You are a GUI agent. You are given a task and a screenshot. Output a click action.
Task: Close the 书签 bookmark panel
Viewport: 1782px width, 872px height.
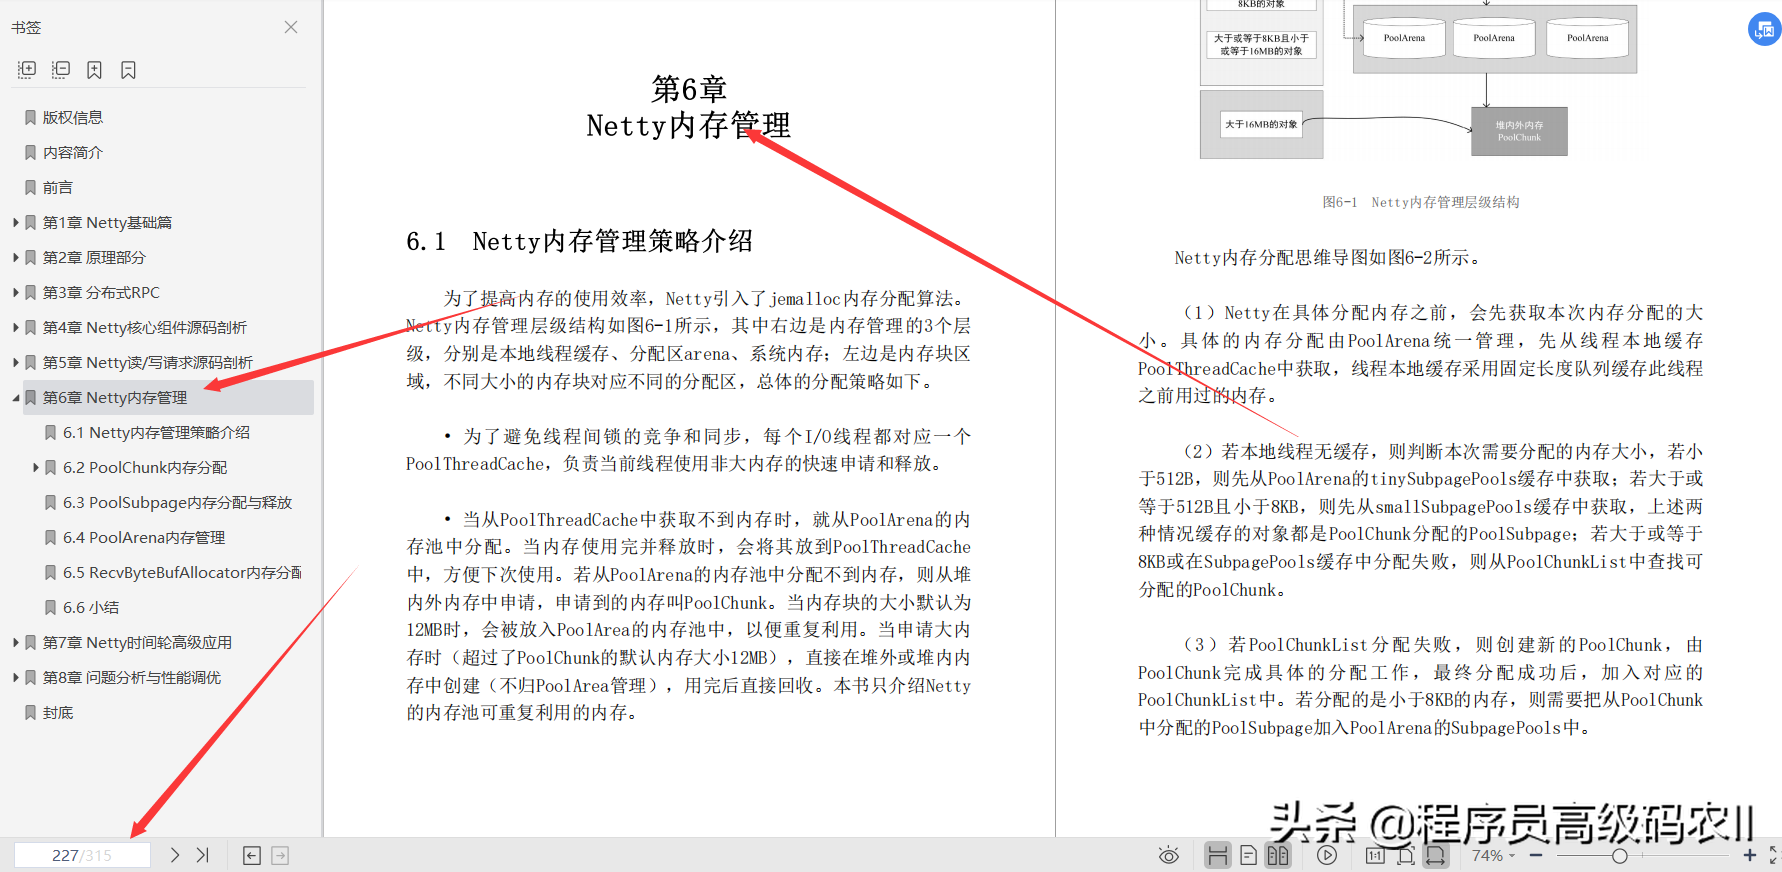coord(291,27)
